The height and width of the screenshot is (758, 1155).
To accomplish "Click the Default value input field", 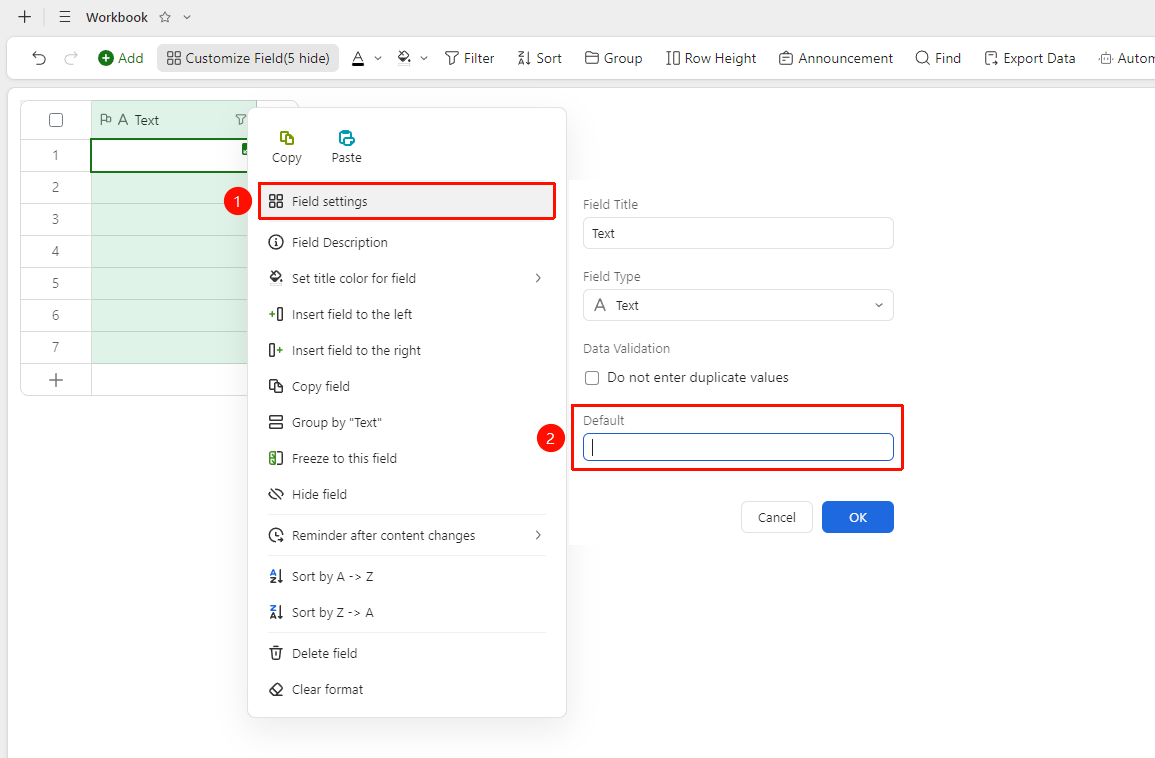I will pyautogui.click(x=738, y=447).
